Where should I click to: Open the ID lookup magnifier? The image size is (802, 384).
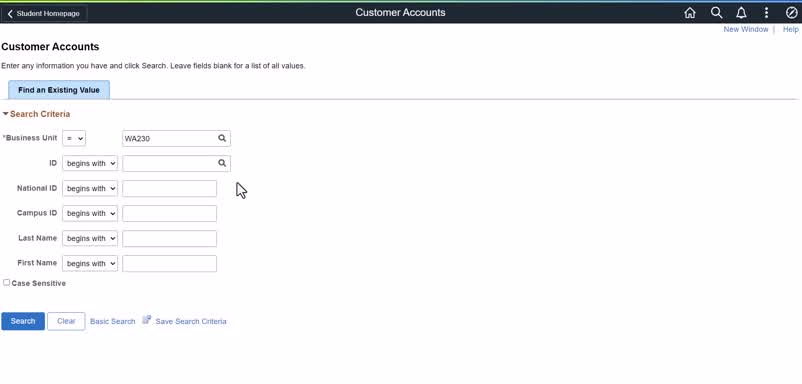click(222, 164)
